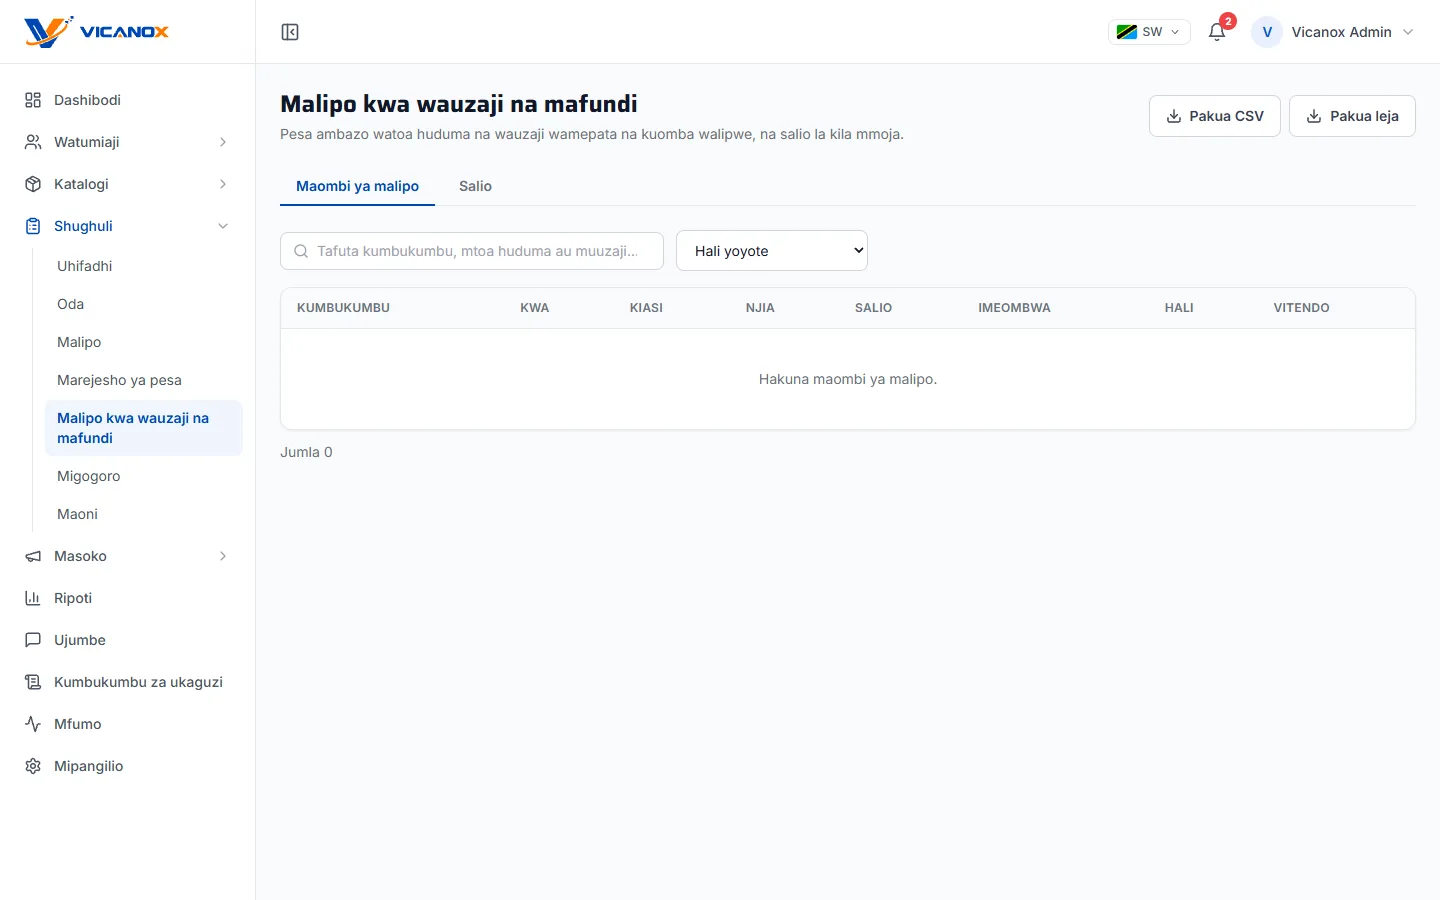Screen dimensions: 1440x900
Task: Open Uhifadhi in the sidebar
Action: click(144, 266)
